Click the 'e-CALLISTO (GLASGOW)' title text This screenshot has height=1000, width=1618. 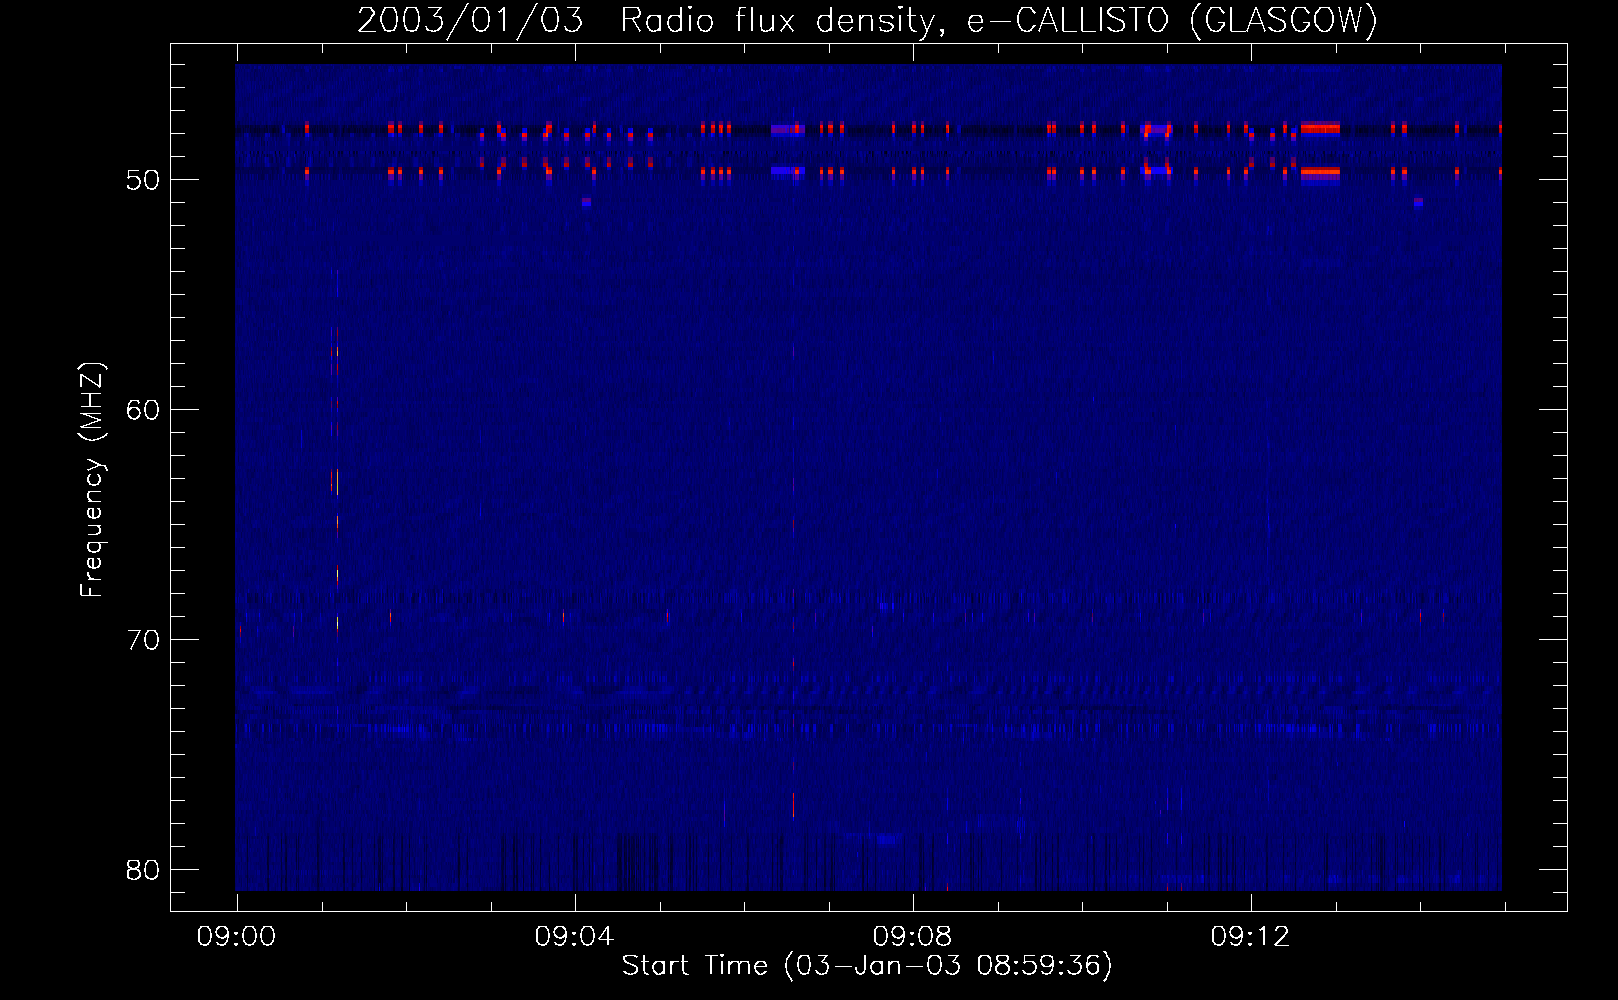click(x=1173, y=20)
